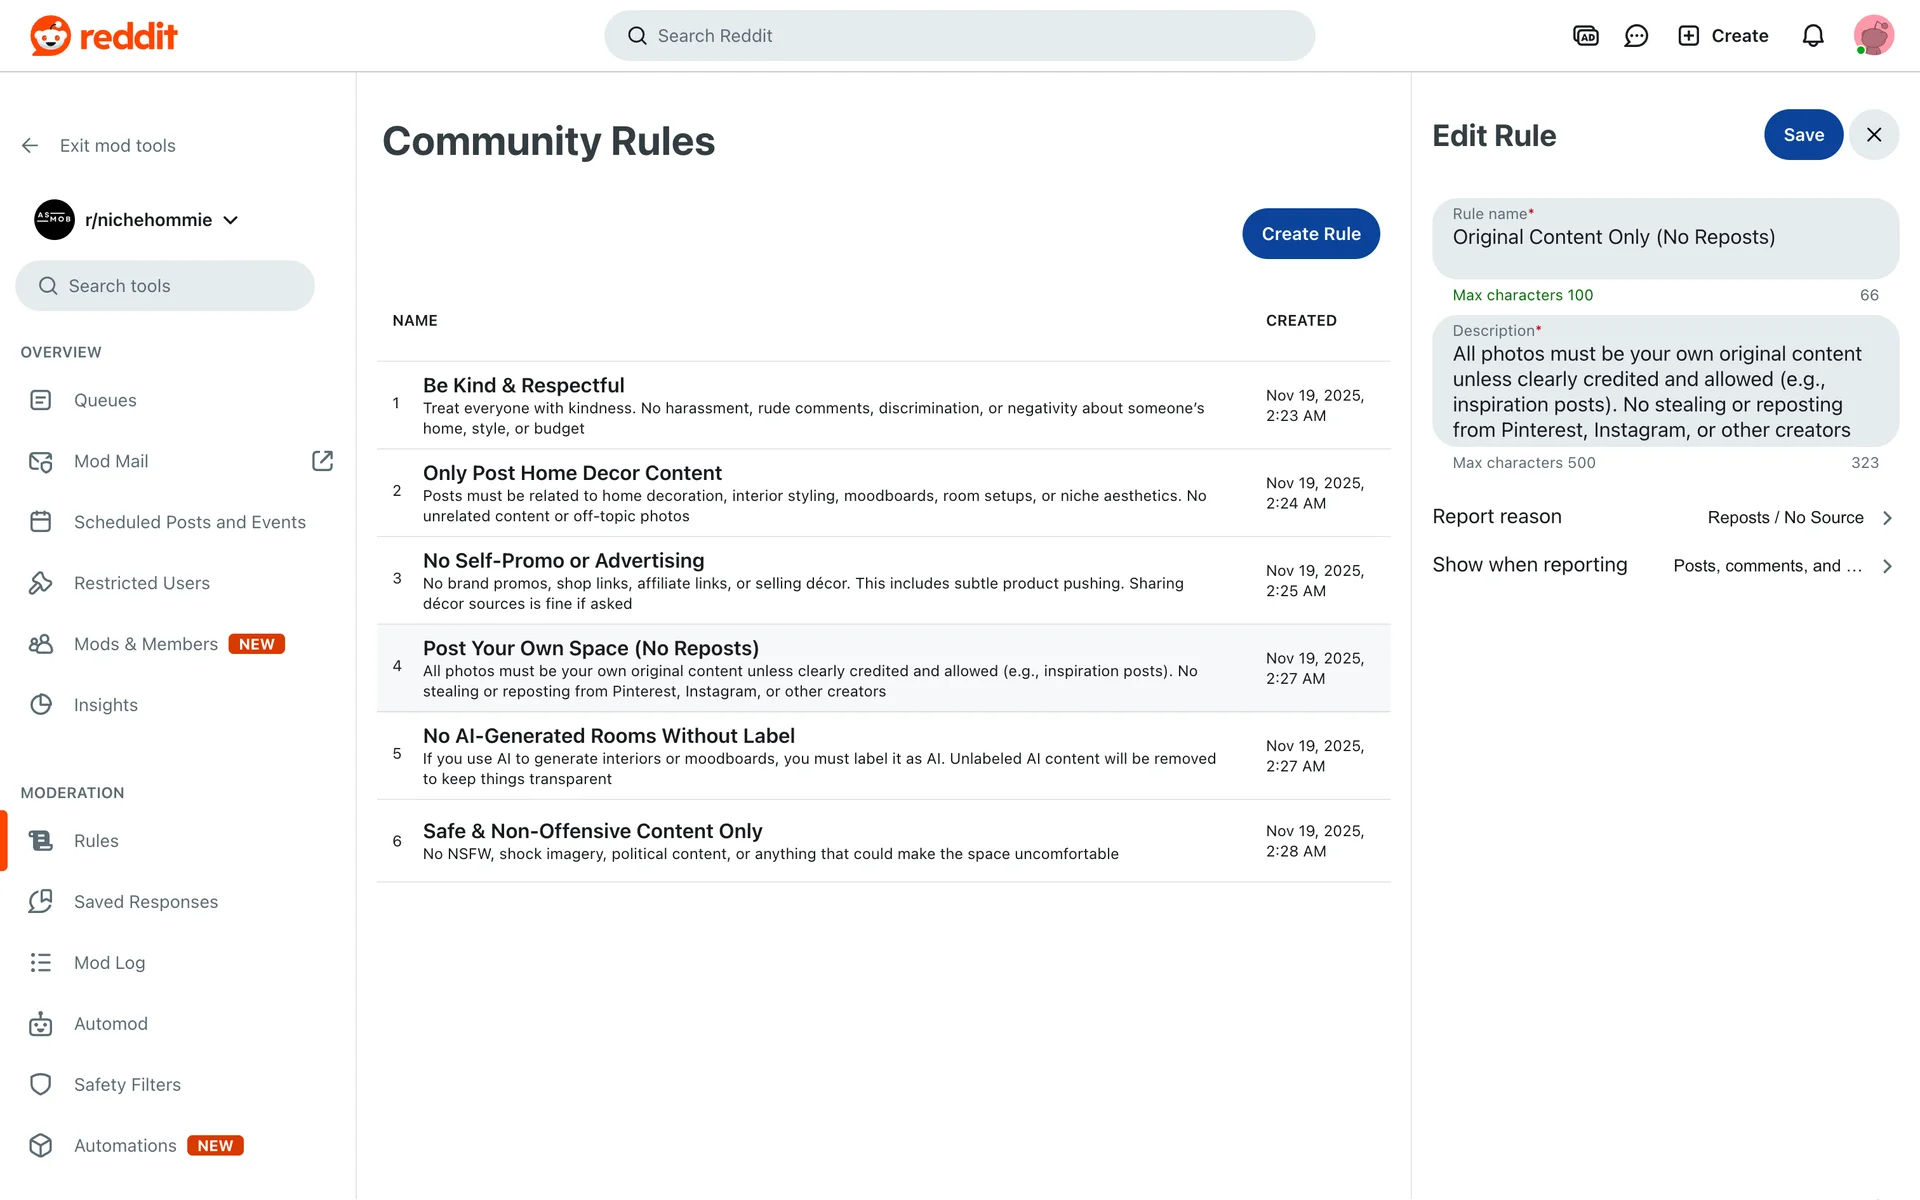1920x1200 pixels.
Task: Click the Safety Filters shield icon
Action: [x=41, y=1085]
